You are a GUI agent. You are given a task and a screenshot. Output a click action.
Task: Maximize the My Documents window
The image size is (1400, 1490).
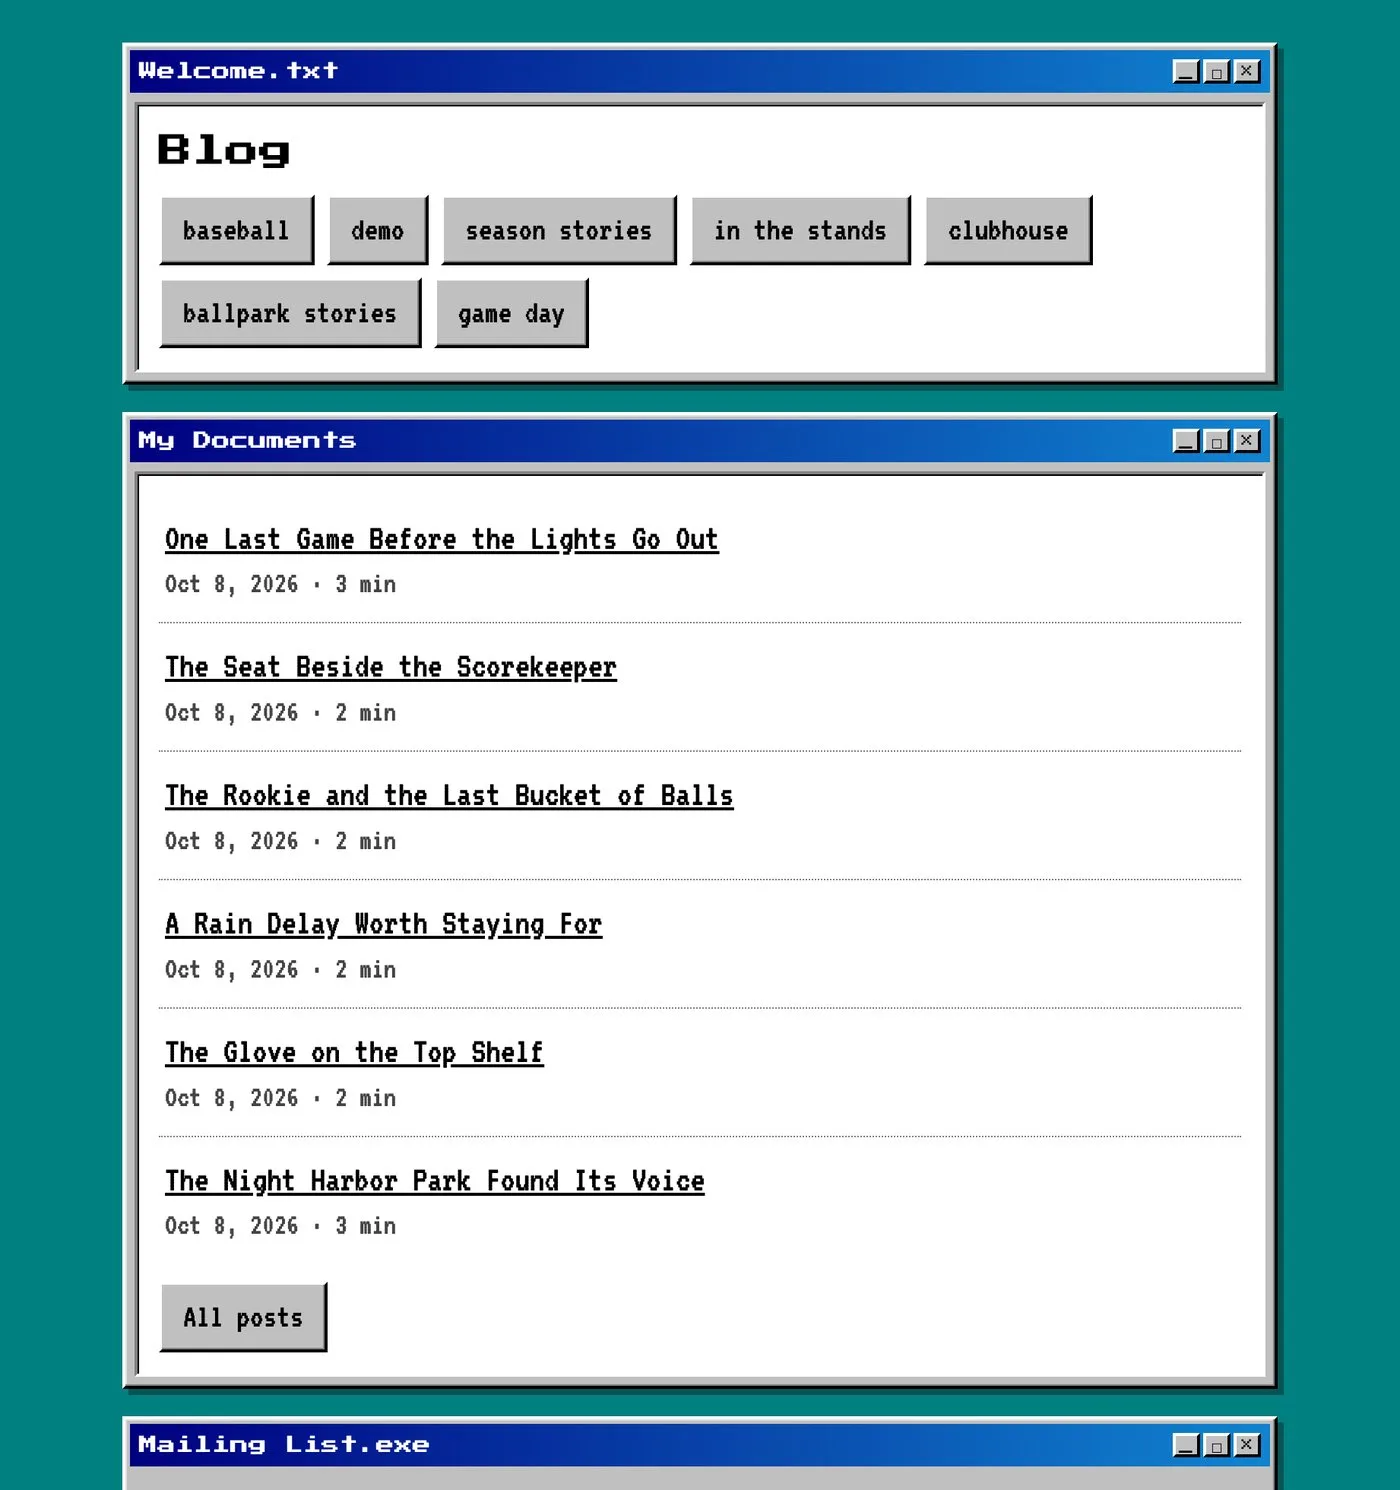coord(1216,441)
